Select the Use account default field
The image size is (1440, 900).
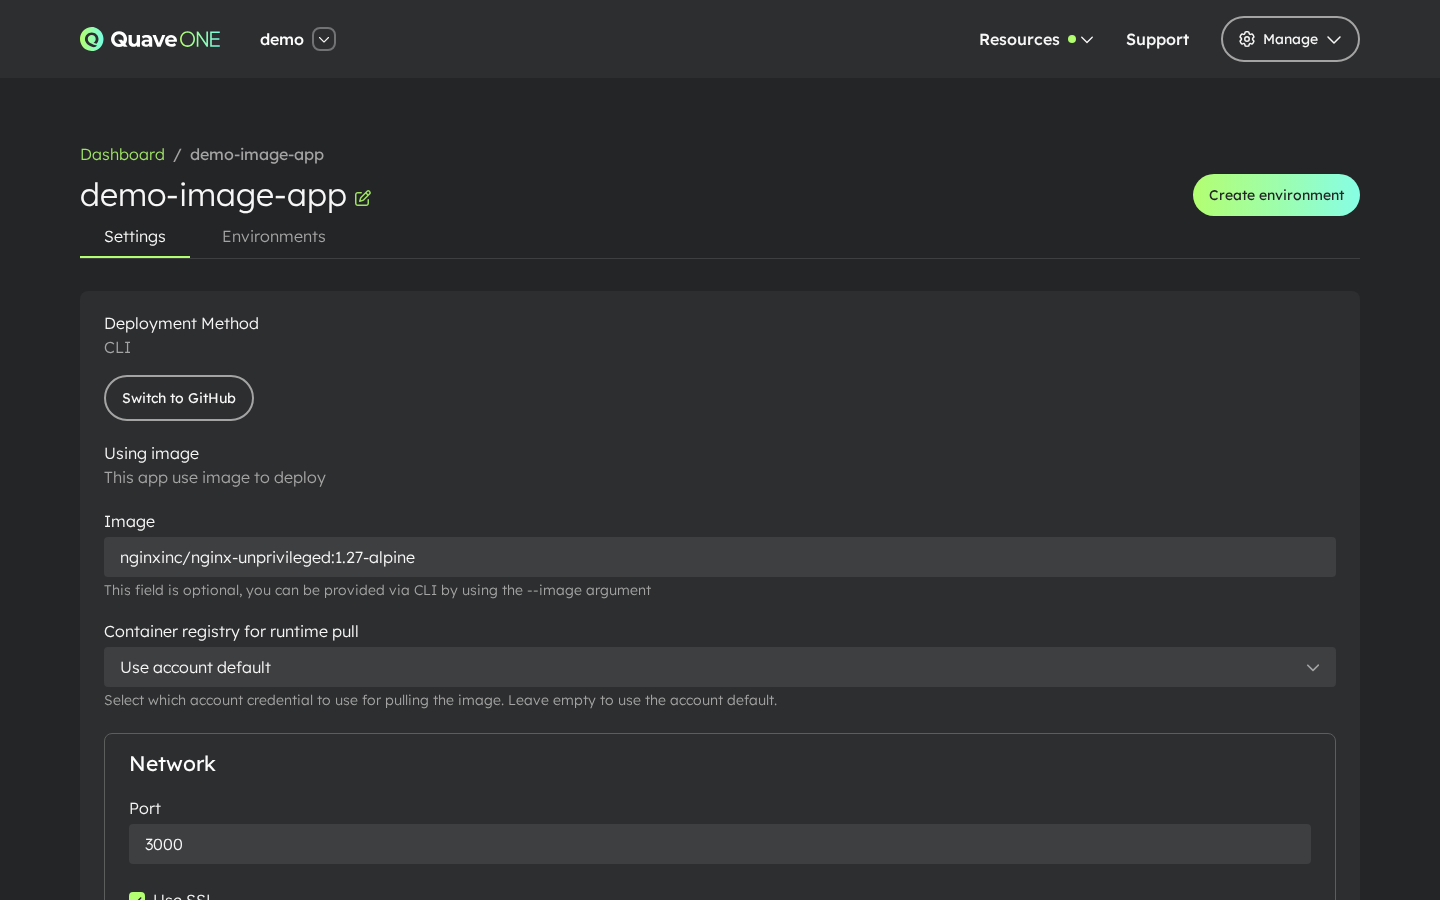point(720,667)
